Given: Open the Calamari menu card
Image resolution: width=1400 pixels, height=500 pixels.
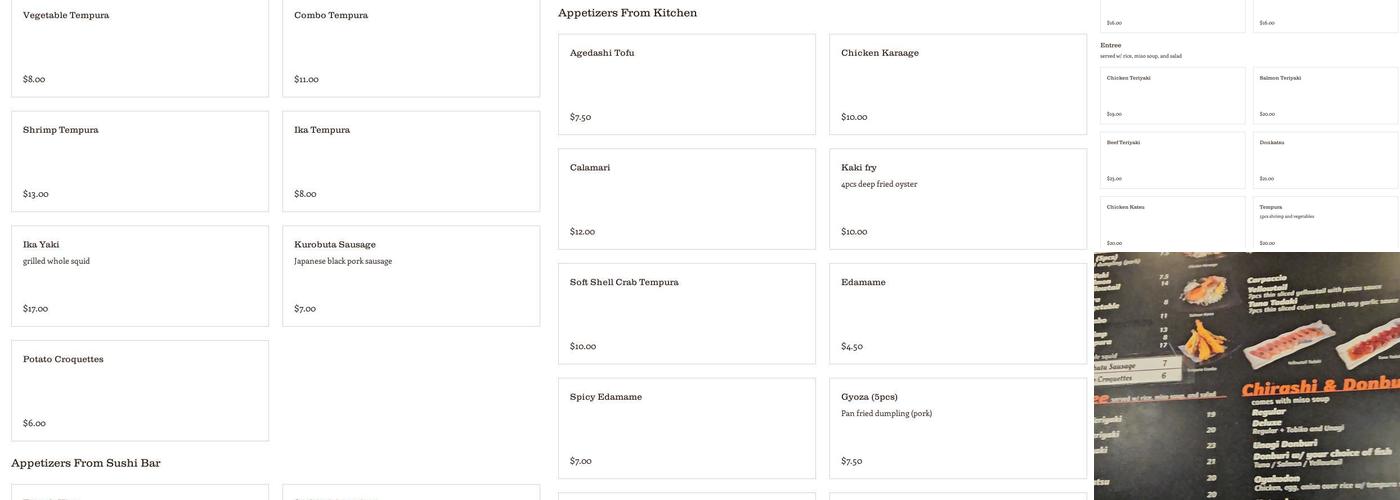Looking at the screenshot, I should (687, 199).
